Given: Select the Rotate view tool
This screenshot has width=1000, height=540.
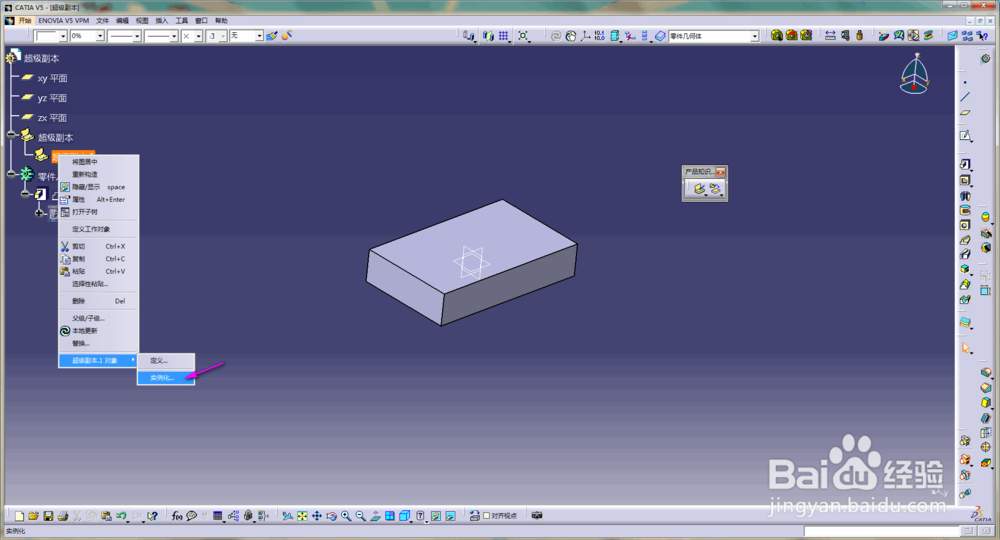Looking at the screenshot, I should (x=331, y=516).
